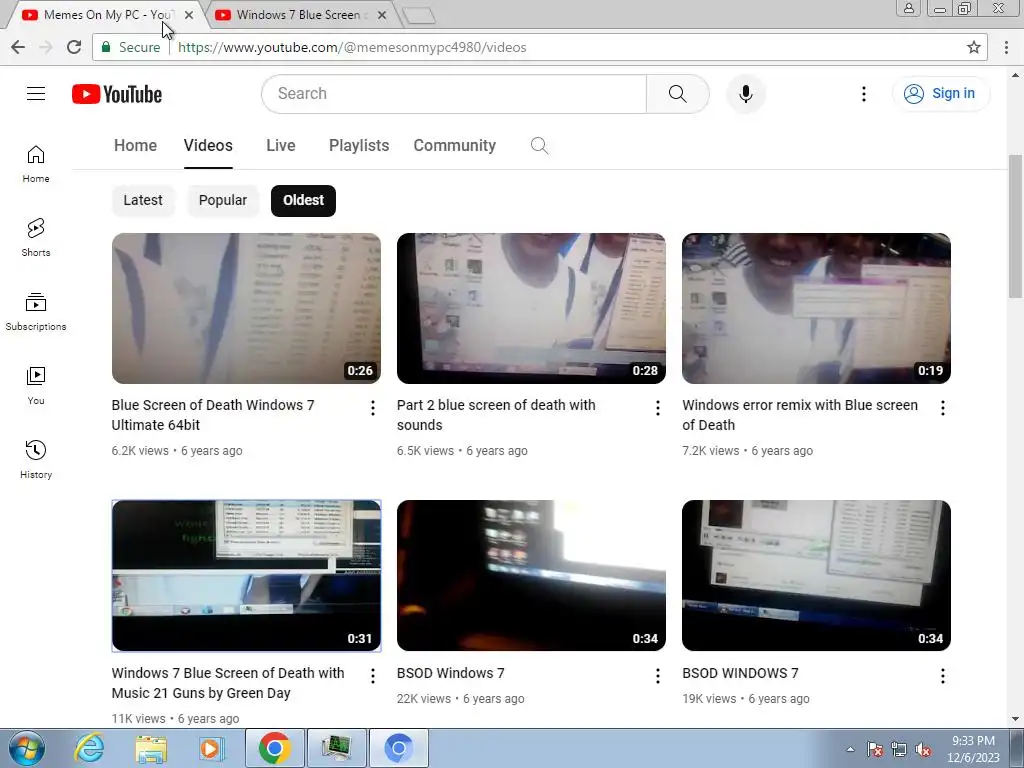Image resolution: width=1024 pixels, height=768 pixels.
Task: Play the 0:26 video thumbnail
Action: coord(246,308)
